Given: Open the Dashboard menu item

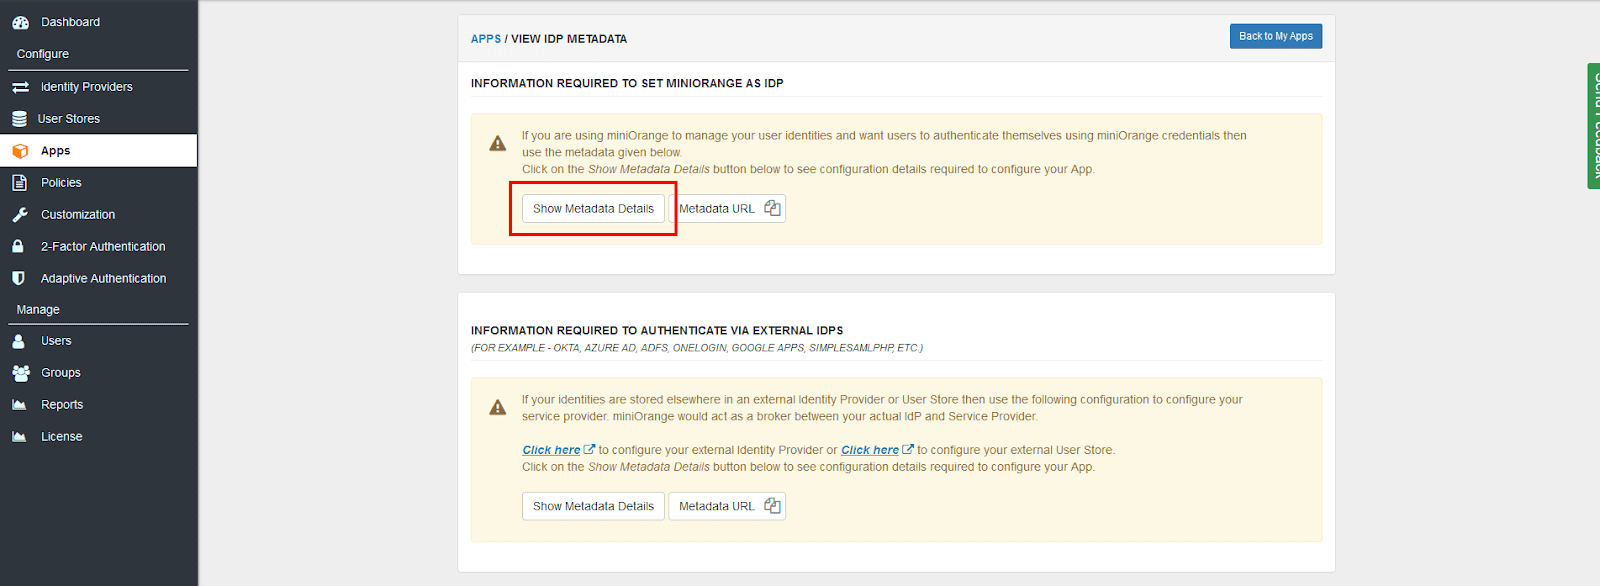Looking at the screenshot, I should coord(98,22).
